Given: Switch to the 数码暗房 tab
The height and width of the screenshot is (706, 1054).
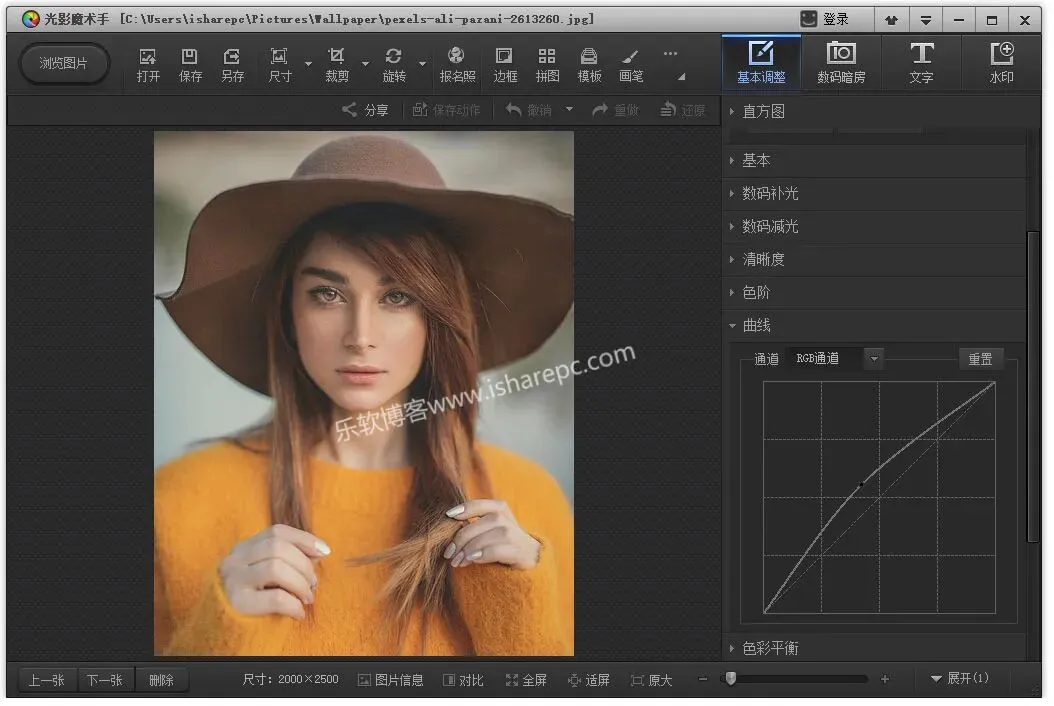Looking at the screenshot, I should [x=841, y=63].
